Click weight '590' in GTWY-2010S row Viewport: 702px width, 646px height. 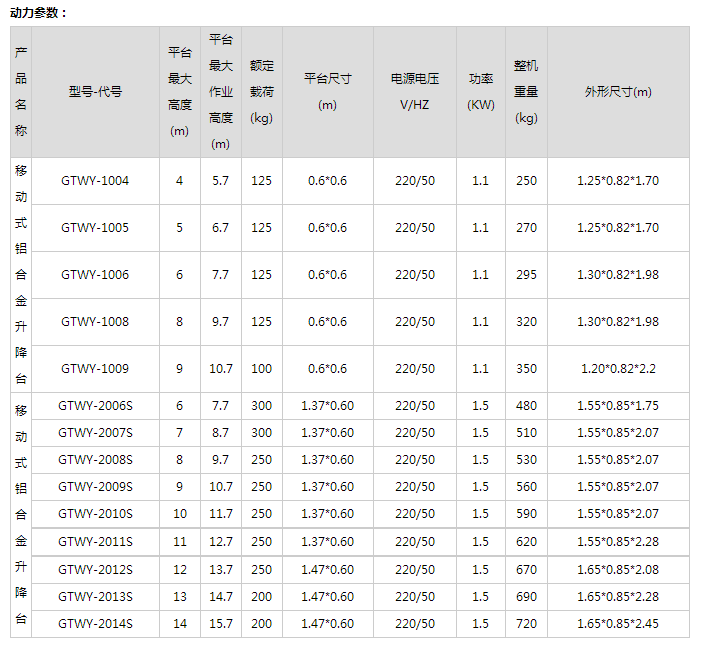pos(526,513)
